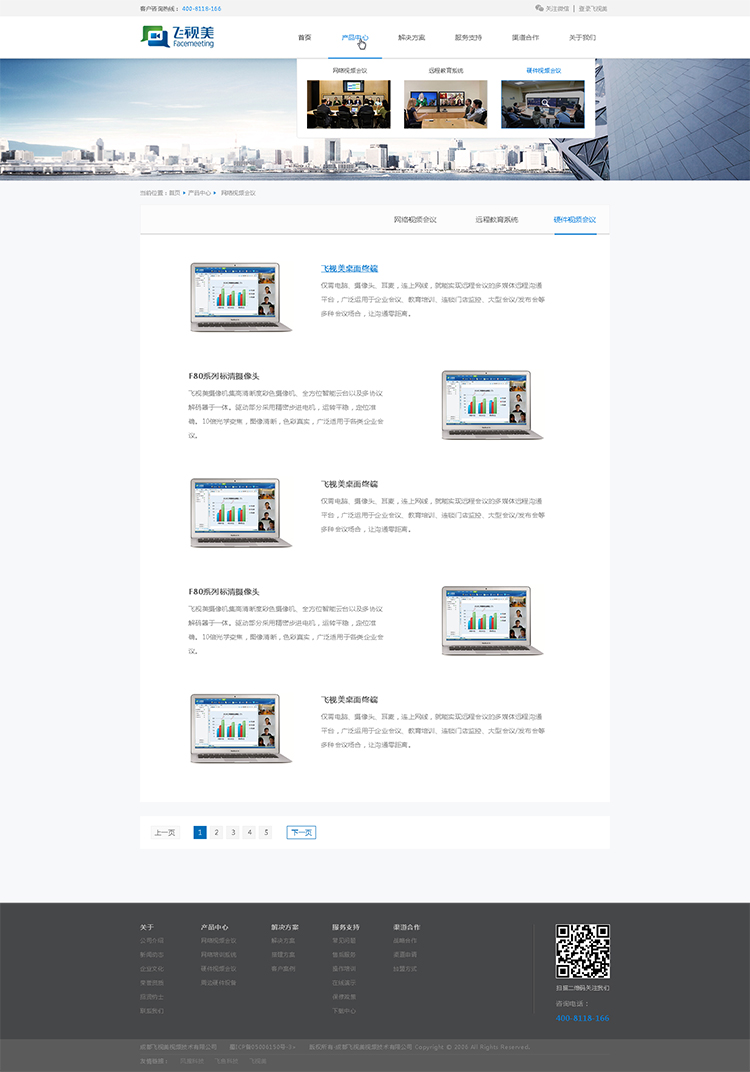
Task: Click 下载中心 in the footer
Action: click(344, 1011)
